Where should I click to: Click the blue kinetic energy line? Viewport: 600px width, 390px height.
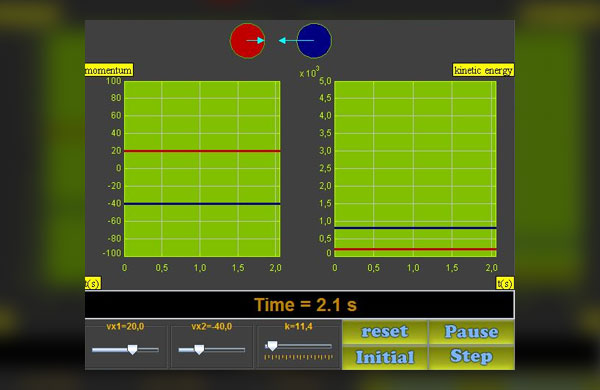coord(416,228)
